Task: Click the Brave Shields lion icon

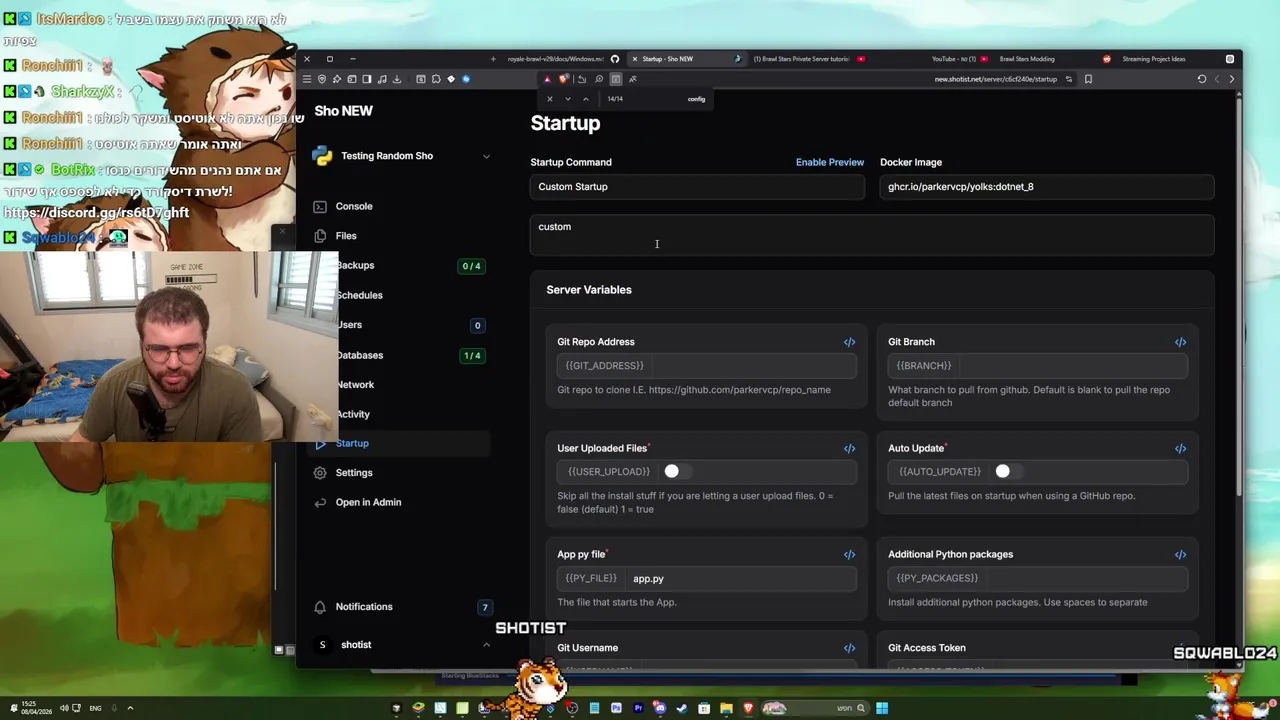Action: coord(563,79)
